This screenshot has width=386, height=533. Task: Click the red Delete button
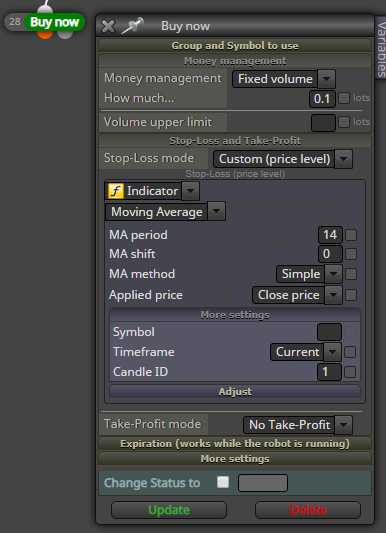[x=308, y=510]
